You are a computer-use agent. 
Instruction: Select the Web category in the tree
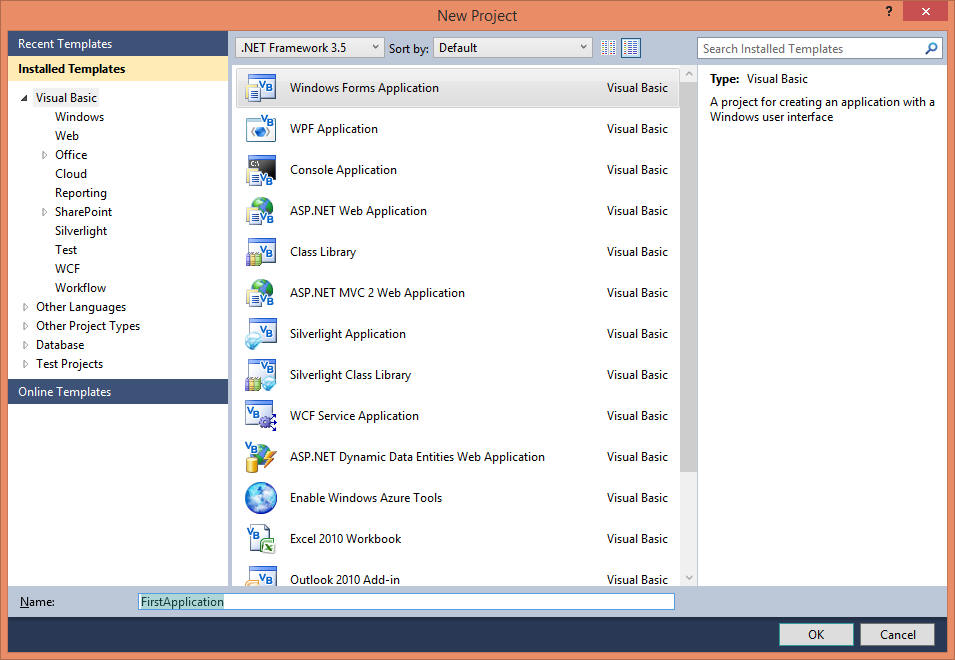tap(66, 136)
